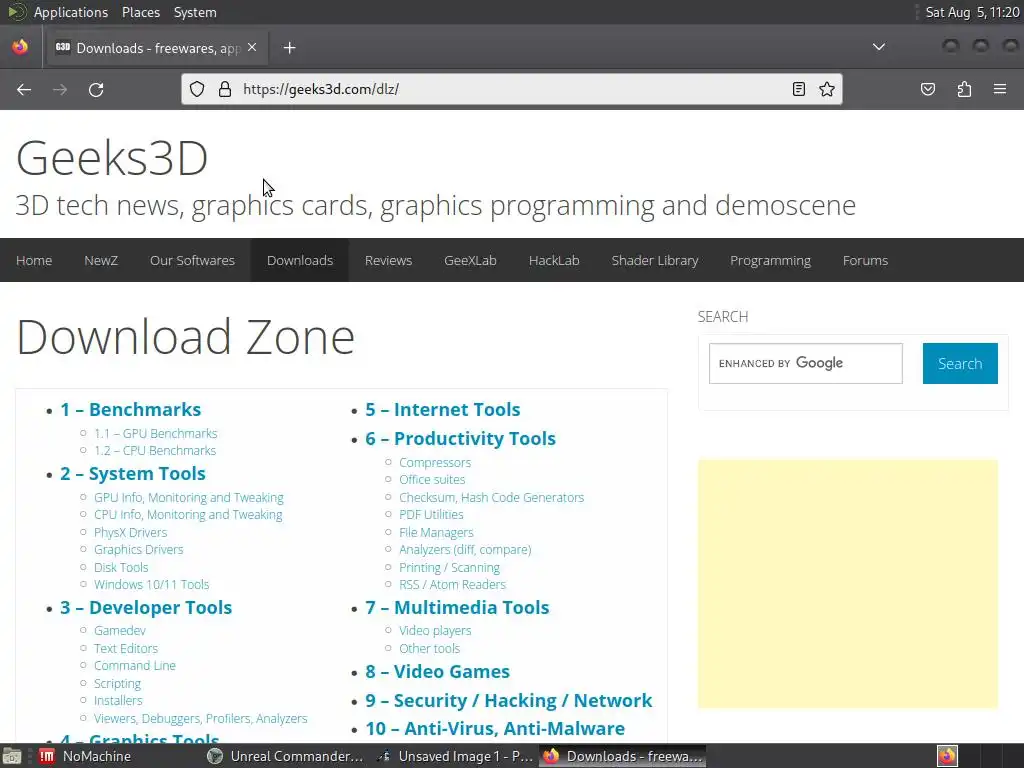
Task: Open the 1 – Benchmarks link
Action: point(131,409)
